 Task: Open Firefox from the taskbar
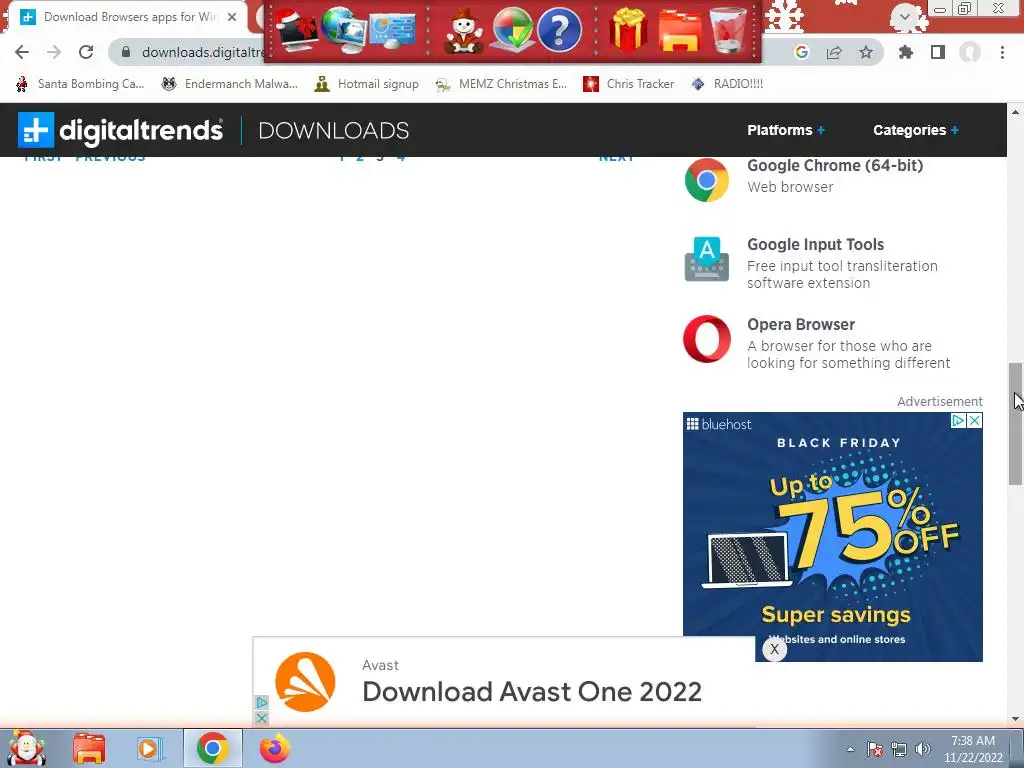(x=275, y=748)
